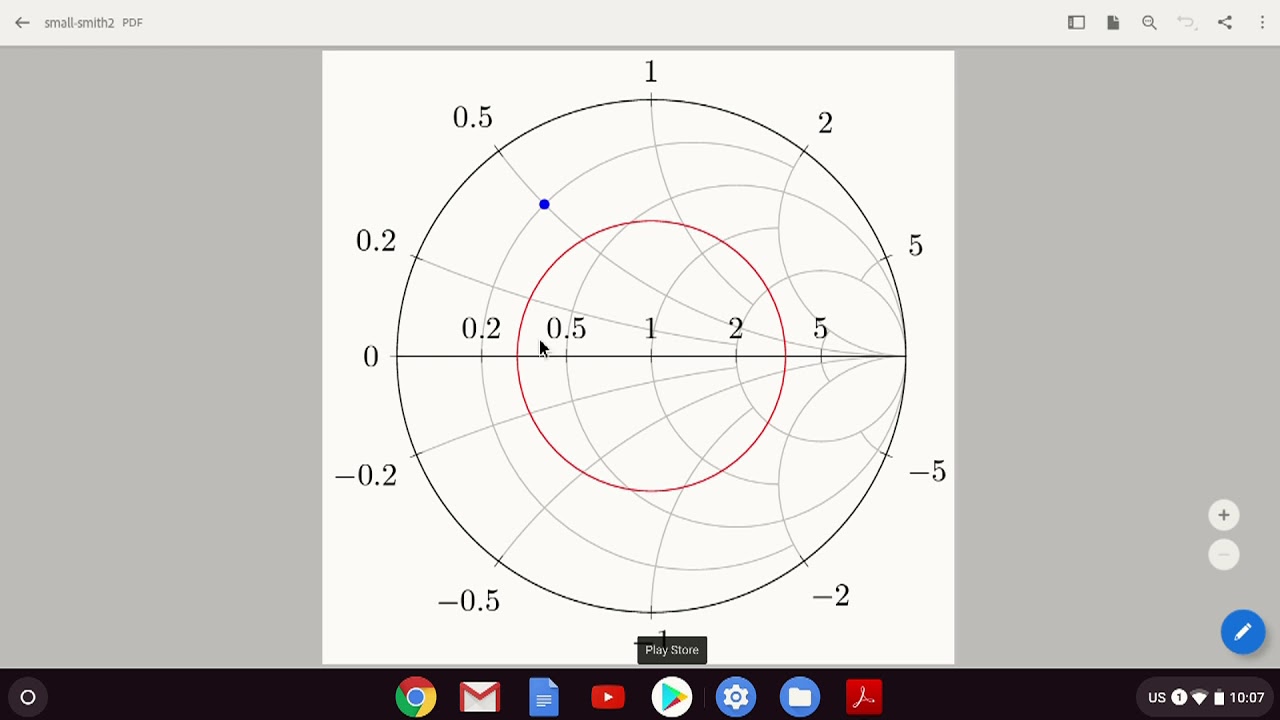The image size is (1280, 720).
Task: Share the PDF with the share icon
Action: point(1225,22)
